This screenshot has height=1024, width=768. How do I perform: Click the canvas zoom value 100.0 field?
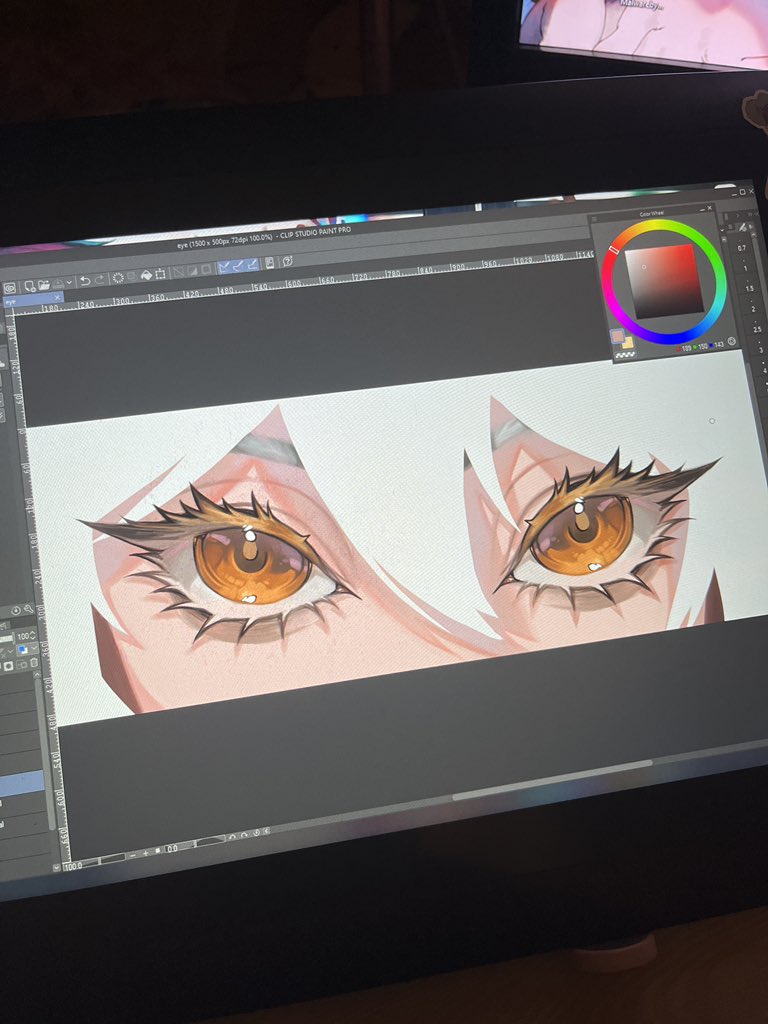tap(72, 866)
